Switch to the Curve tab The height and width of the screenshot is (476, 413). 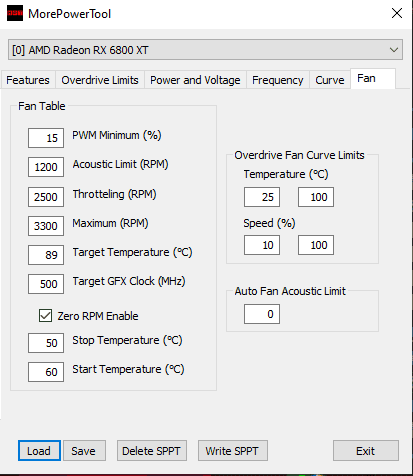tap(330, 80)
